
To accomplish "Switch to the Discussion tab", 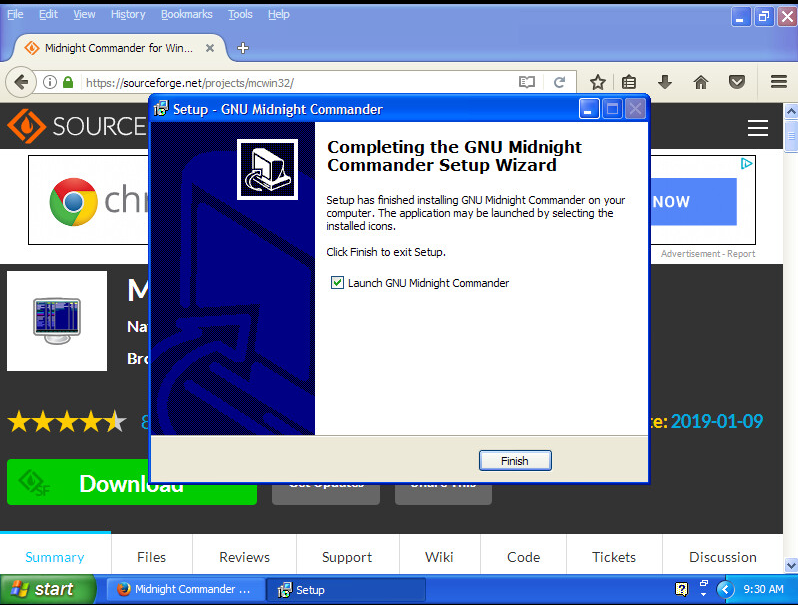I will click(x=723, y=557).
